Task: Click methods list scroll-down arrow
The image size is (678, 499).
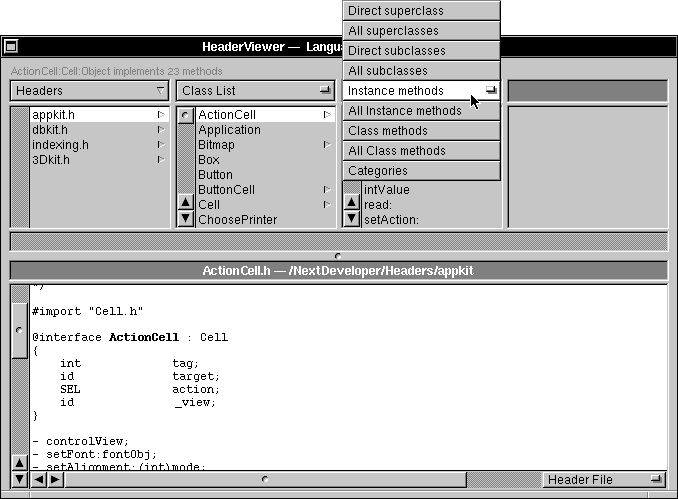Action: point(352,218)
